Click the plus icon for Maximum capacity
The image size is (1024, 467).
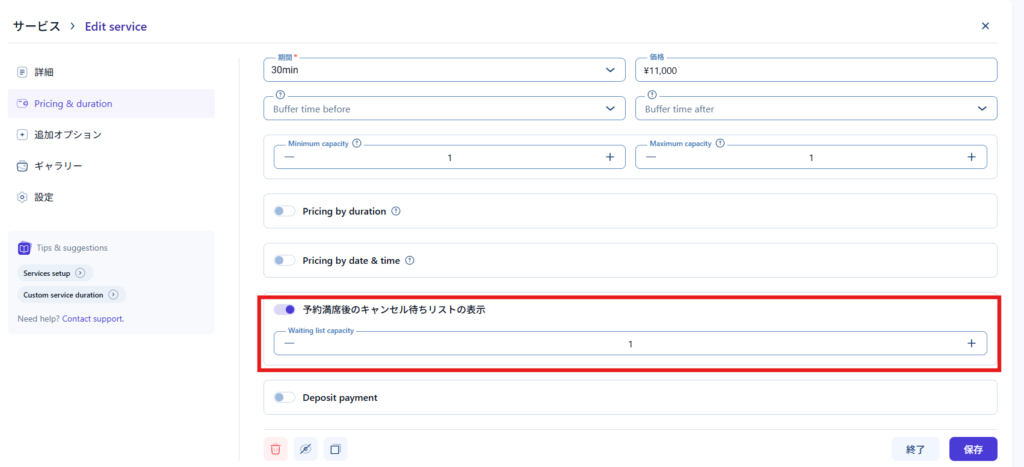pos(971,157)
